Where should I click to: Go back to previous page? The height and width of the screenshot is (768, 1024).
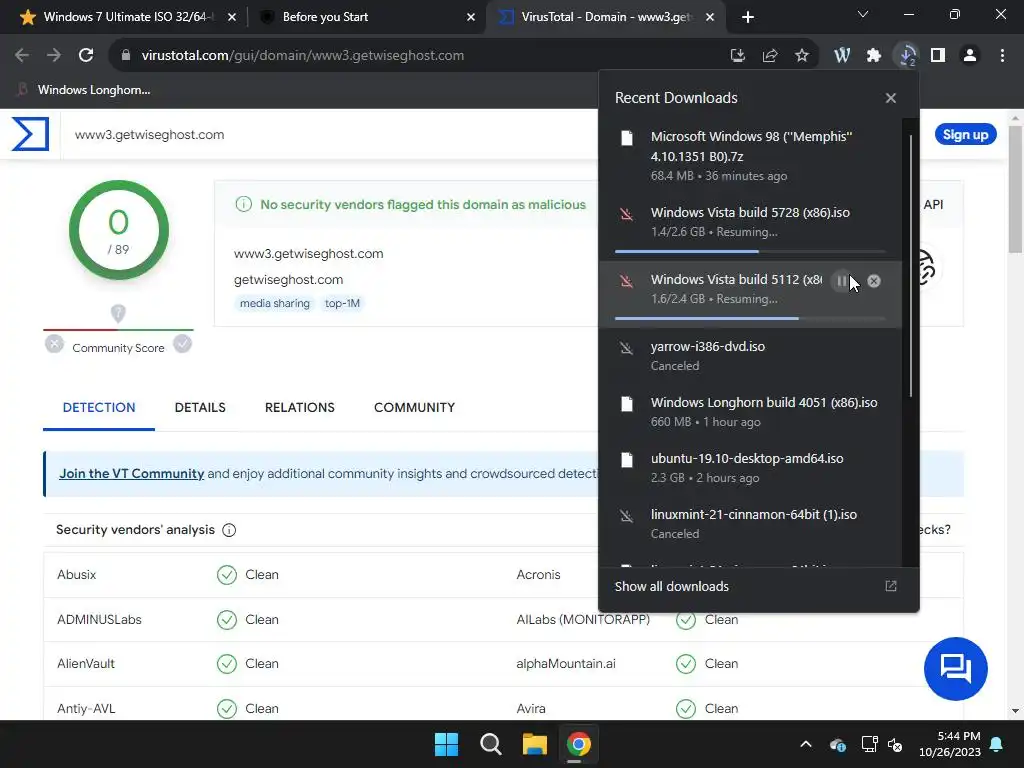pos(22,56)
